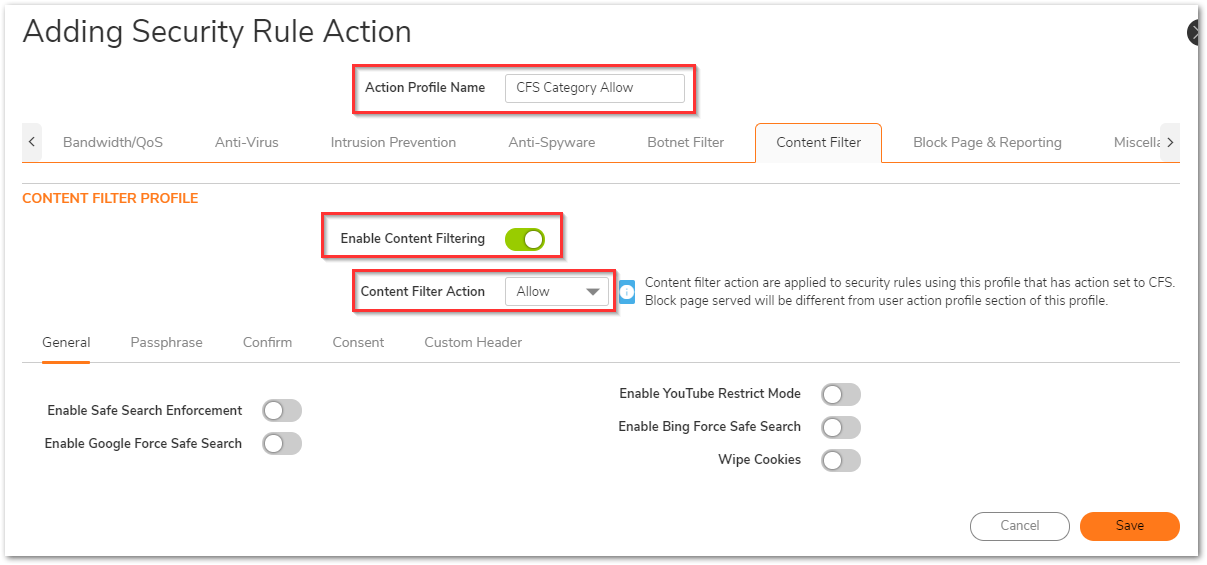1207x565 pixels.
Task: Close the Adding Security Rule Action dialog
Action: coord(1198,33)
